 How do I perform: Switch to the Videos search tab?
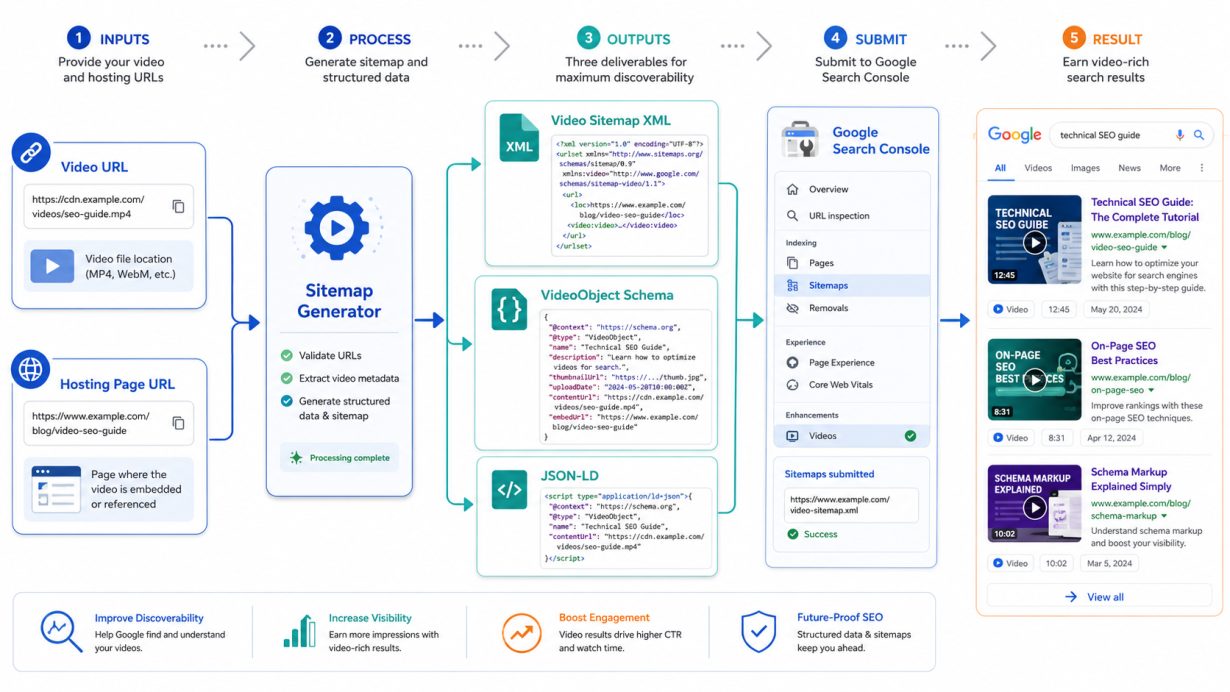coord(1038,168)
